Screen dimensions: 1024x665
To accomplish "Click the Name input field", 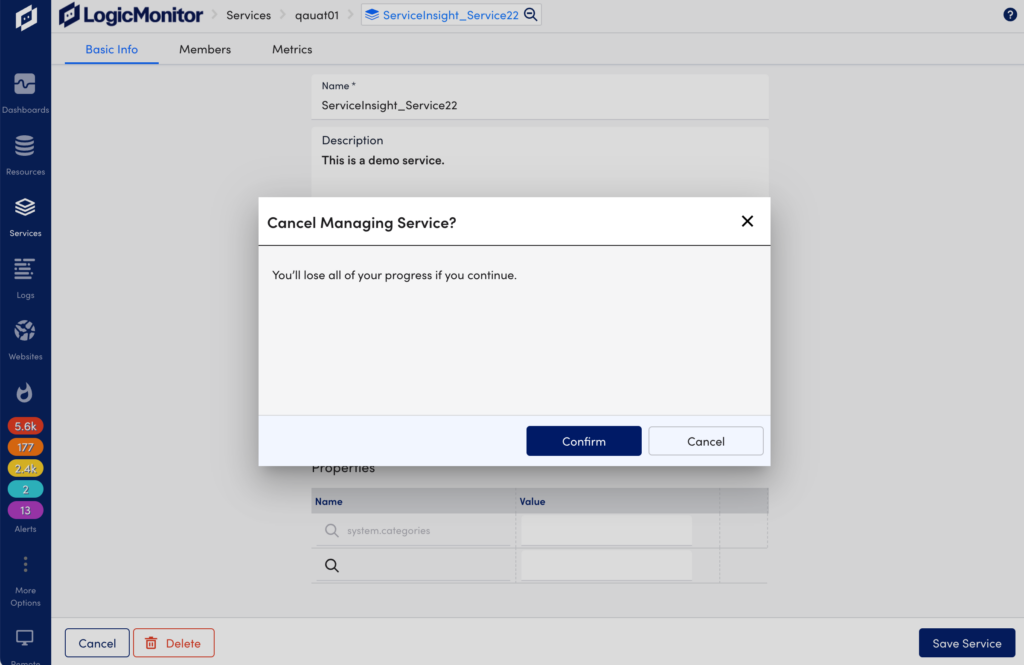I will tap(540, 97).
